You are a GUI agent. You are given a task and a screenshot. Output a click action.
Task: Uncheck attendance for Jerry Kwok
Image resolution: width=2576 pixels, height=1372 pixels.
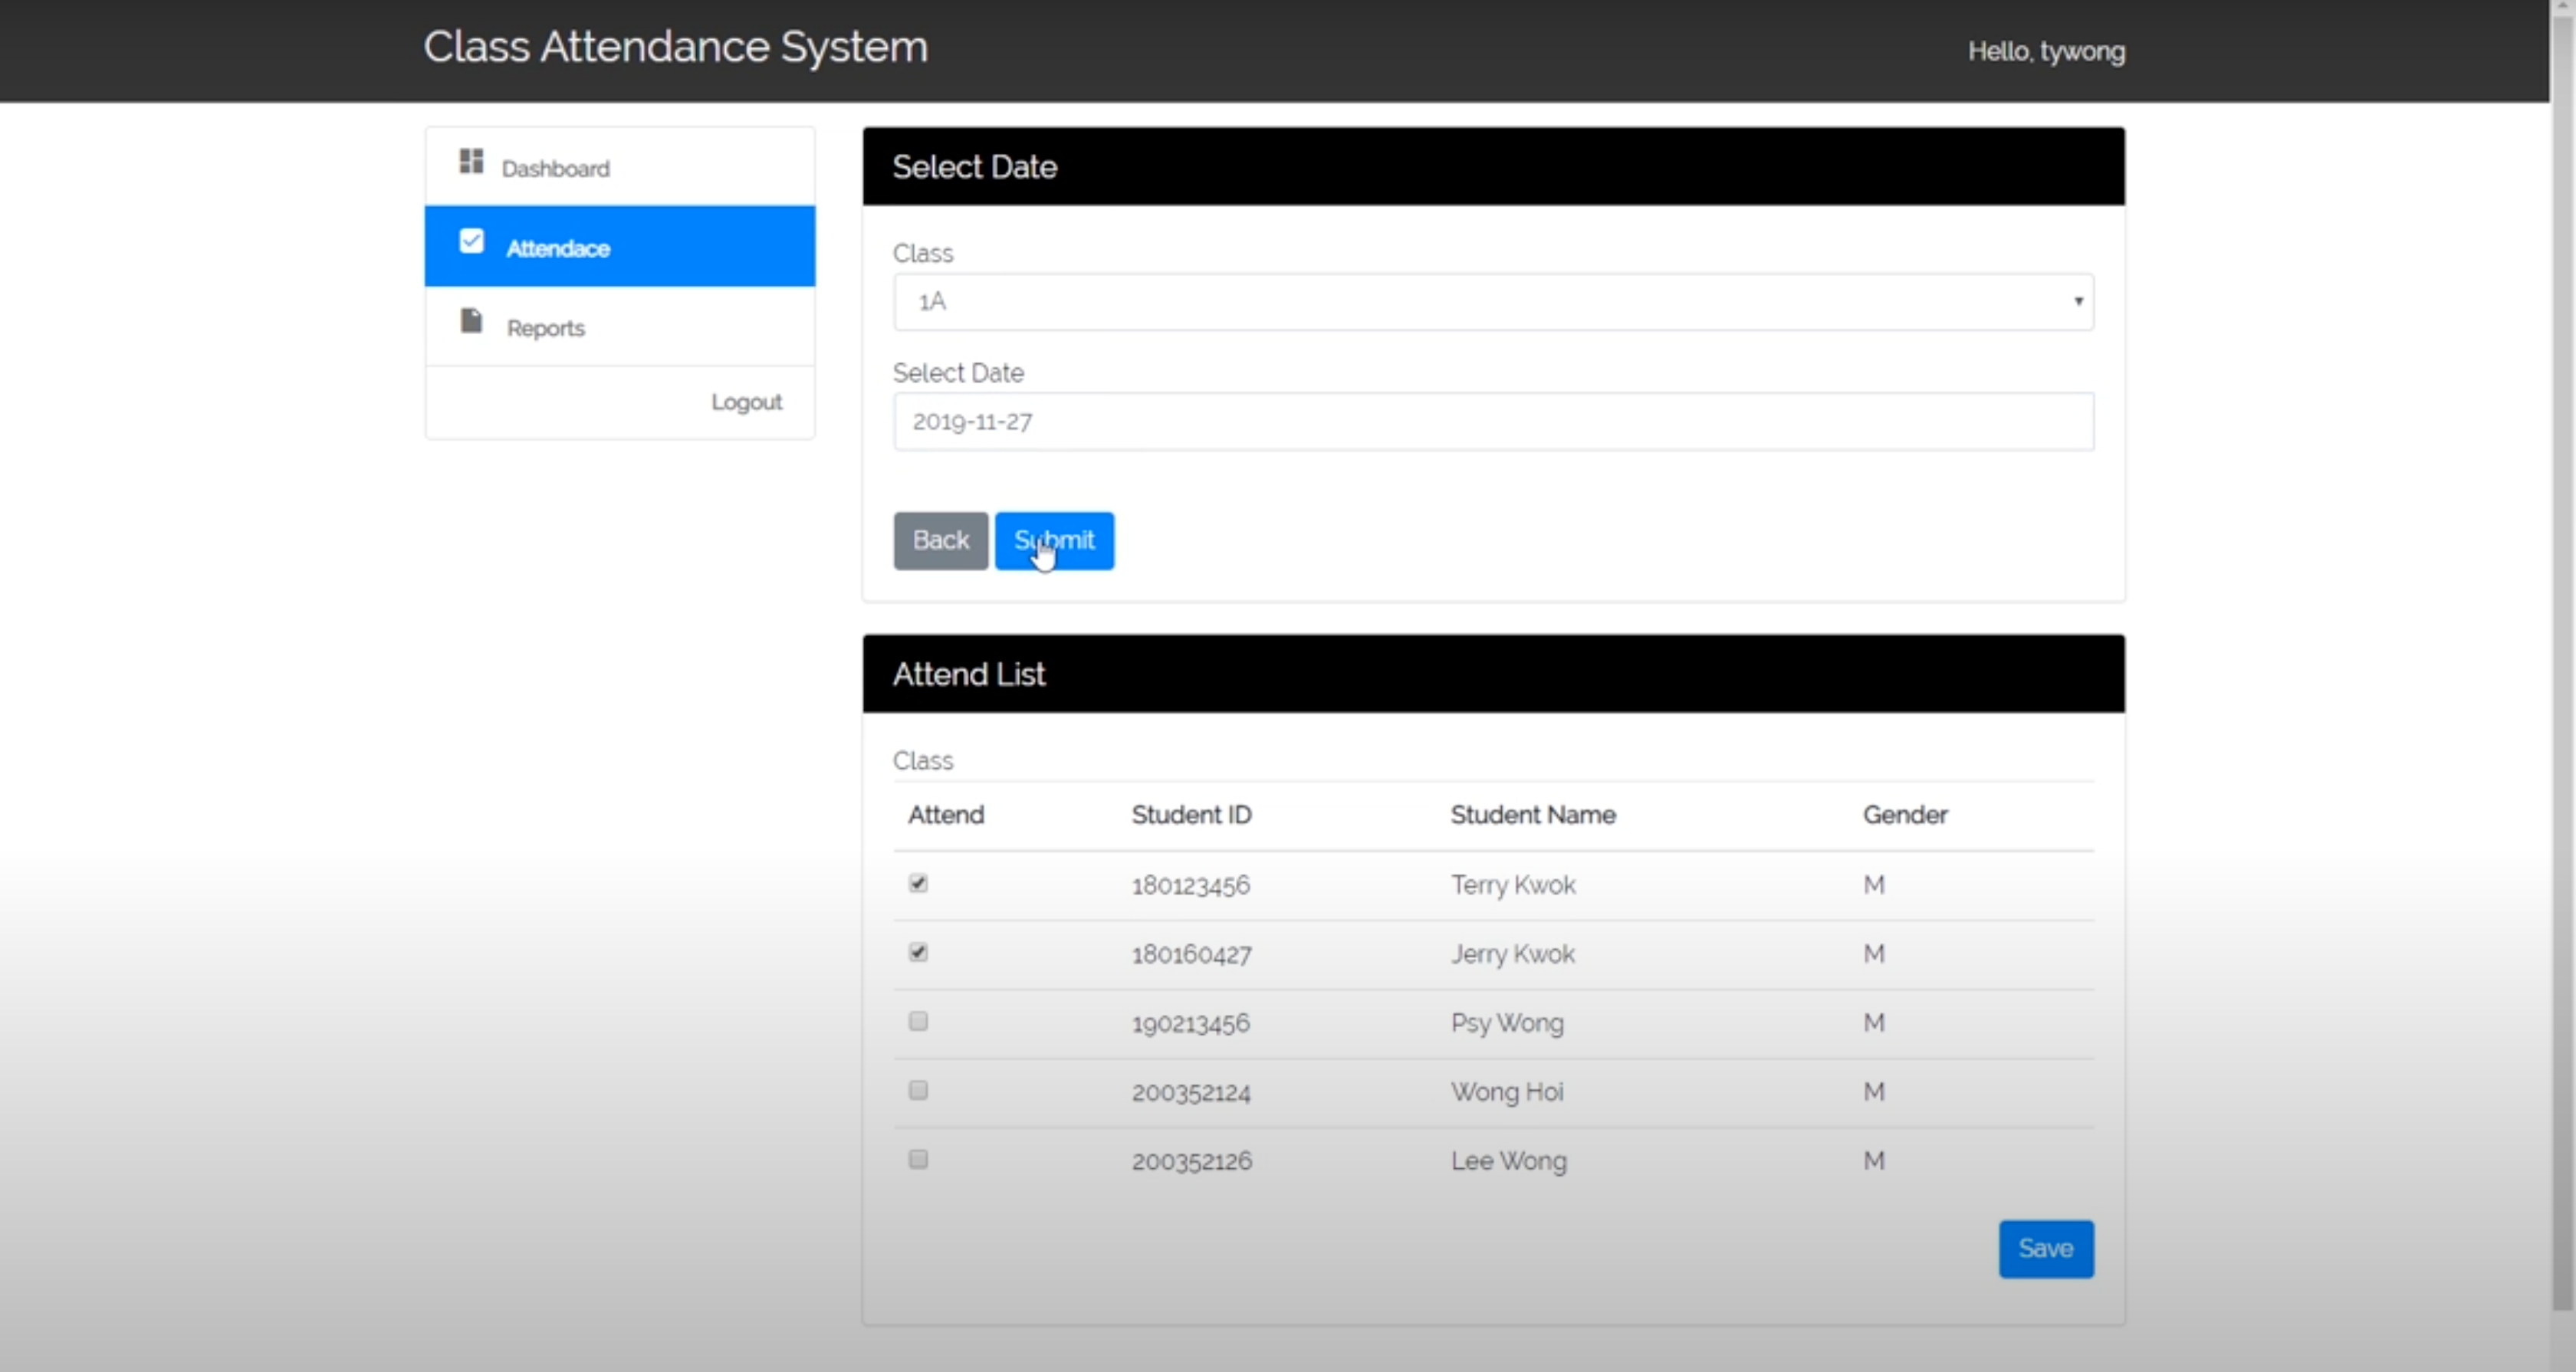coord(918,952)
